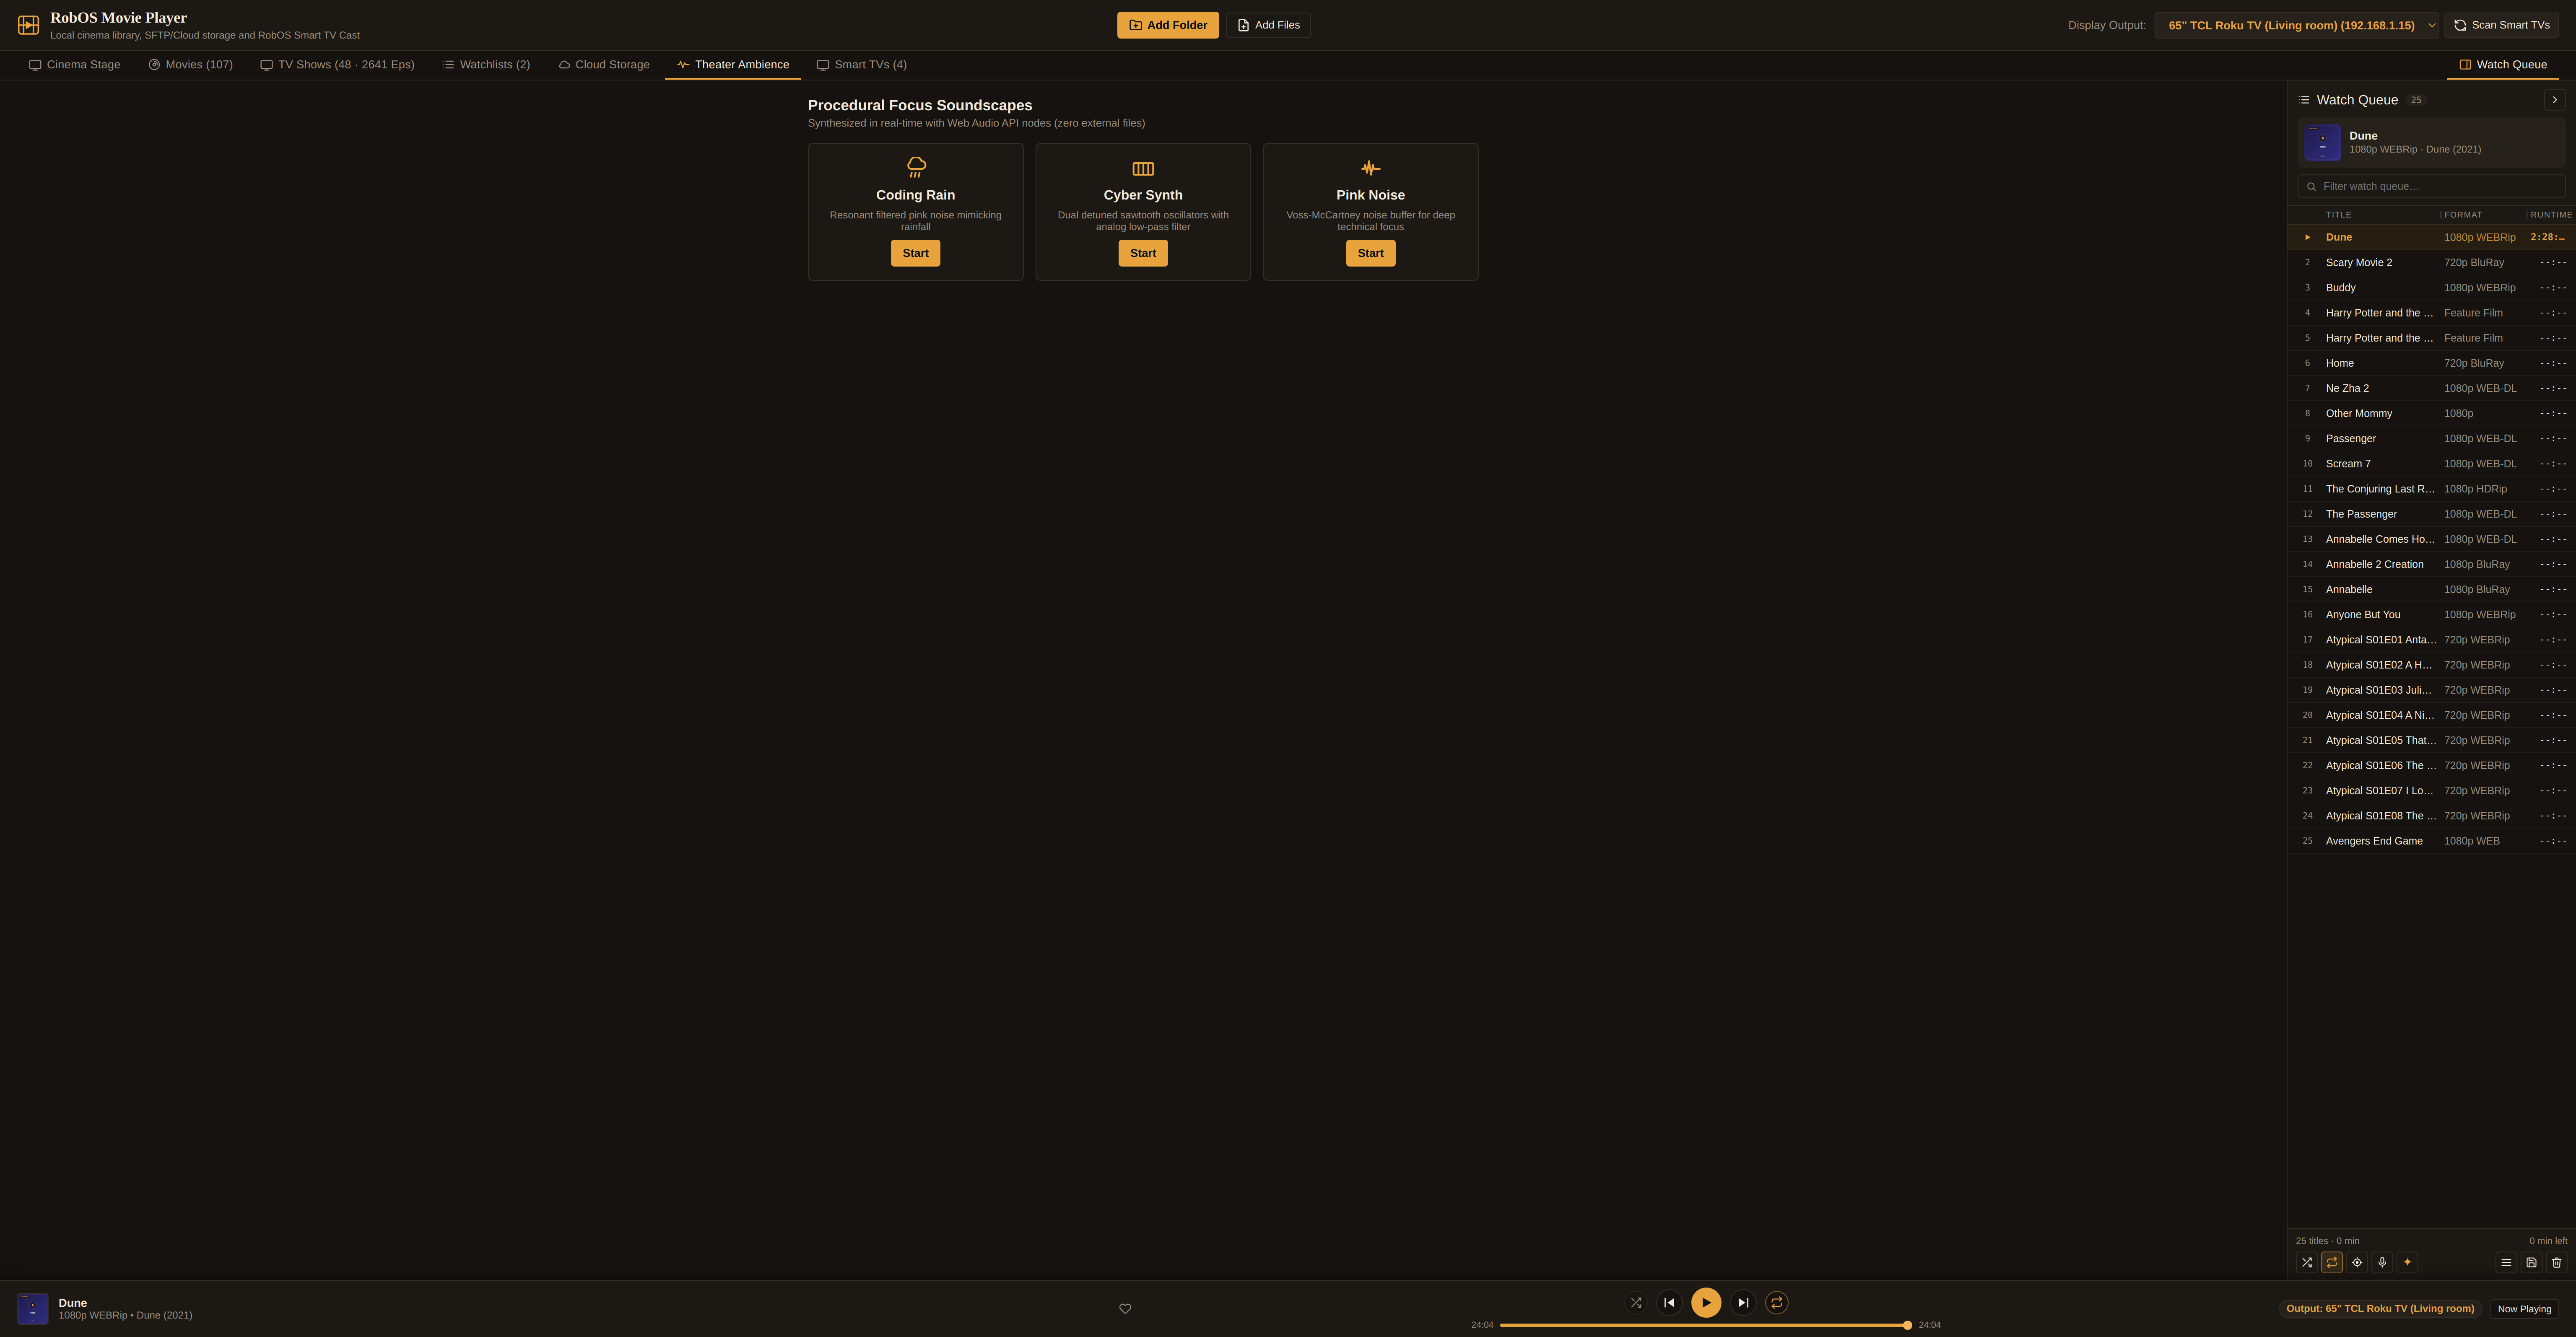Screen dimensions: 2576x1337
Task: Open Watchlists (2) tab
Action: click(x=486, y=65)
